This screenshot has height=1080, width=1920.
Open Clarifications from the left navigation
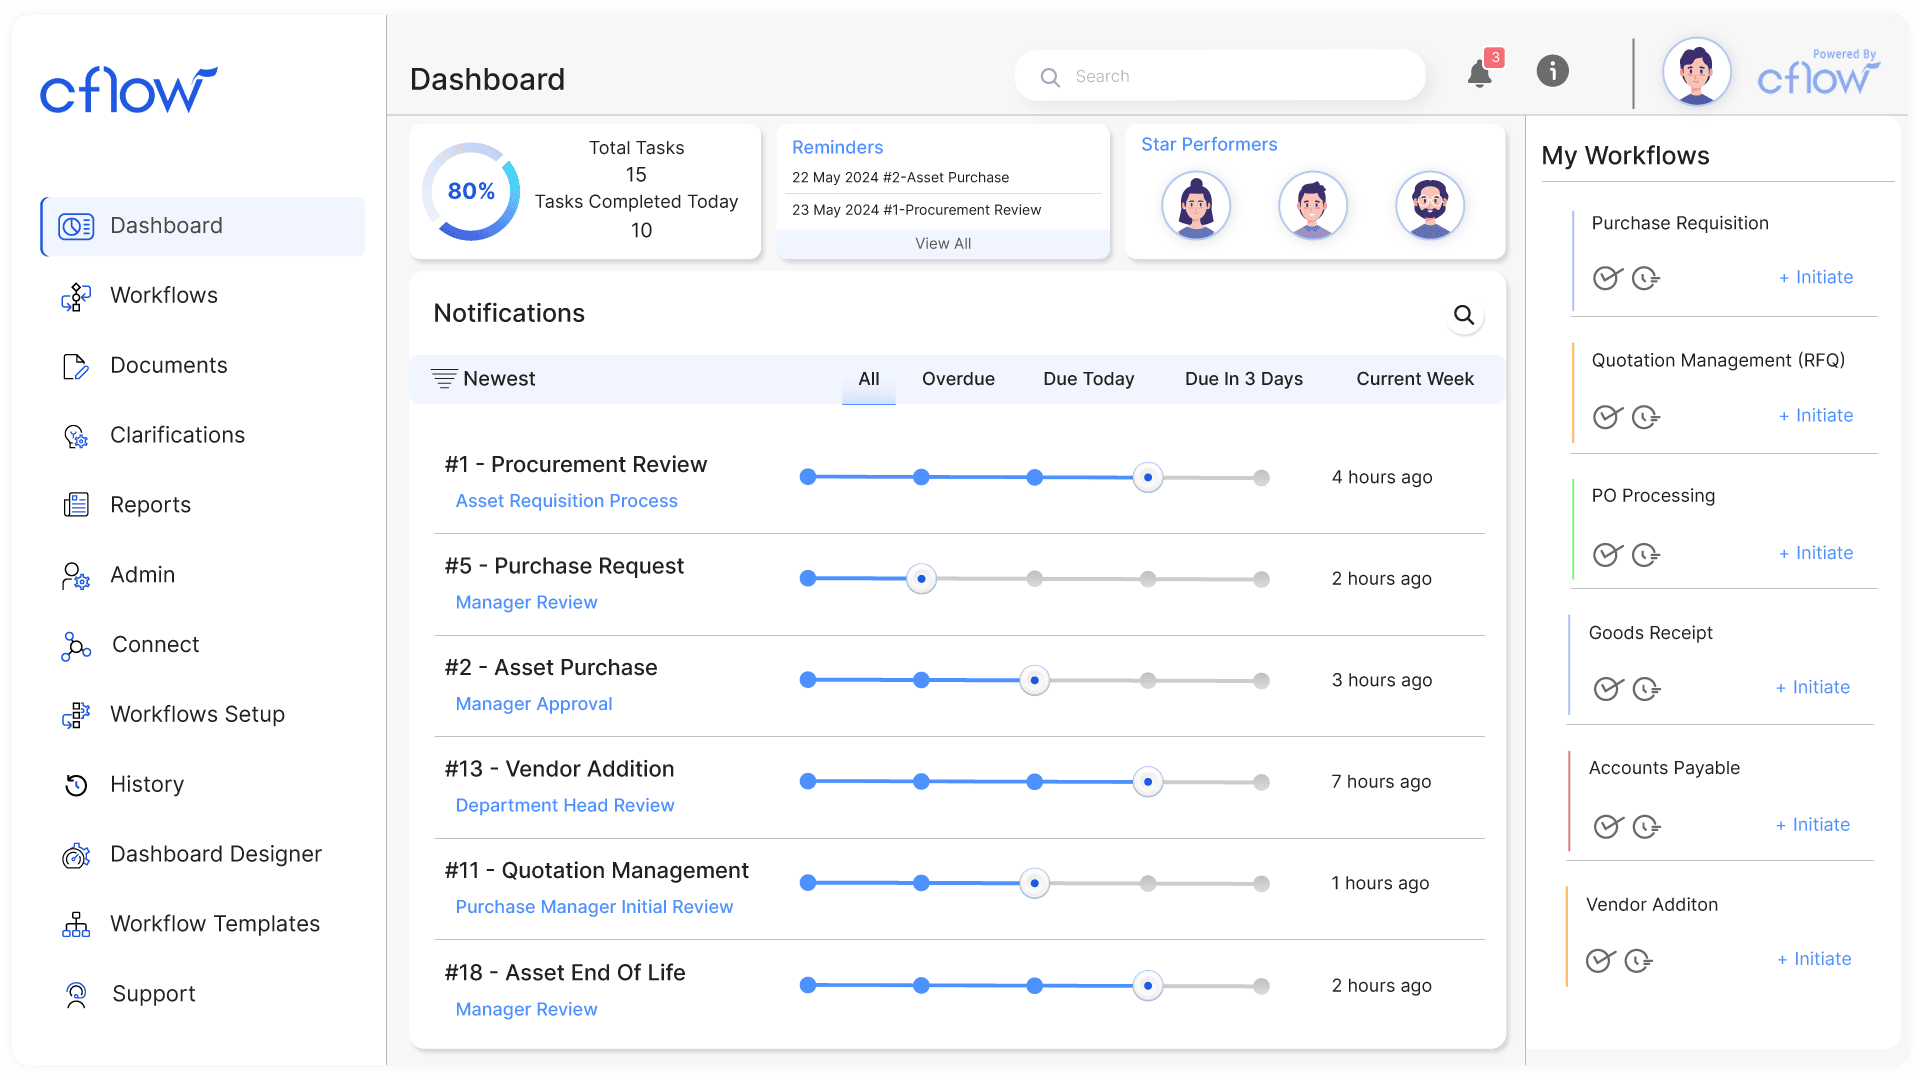click(x=177, y=434)
